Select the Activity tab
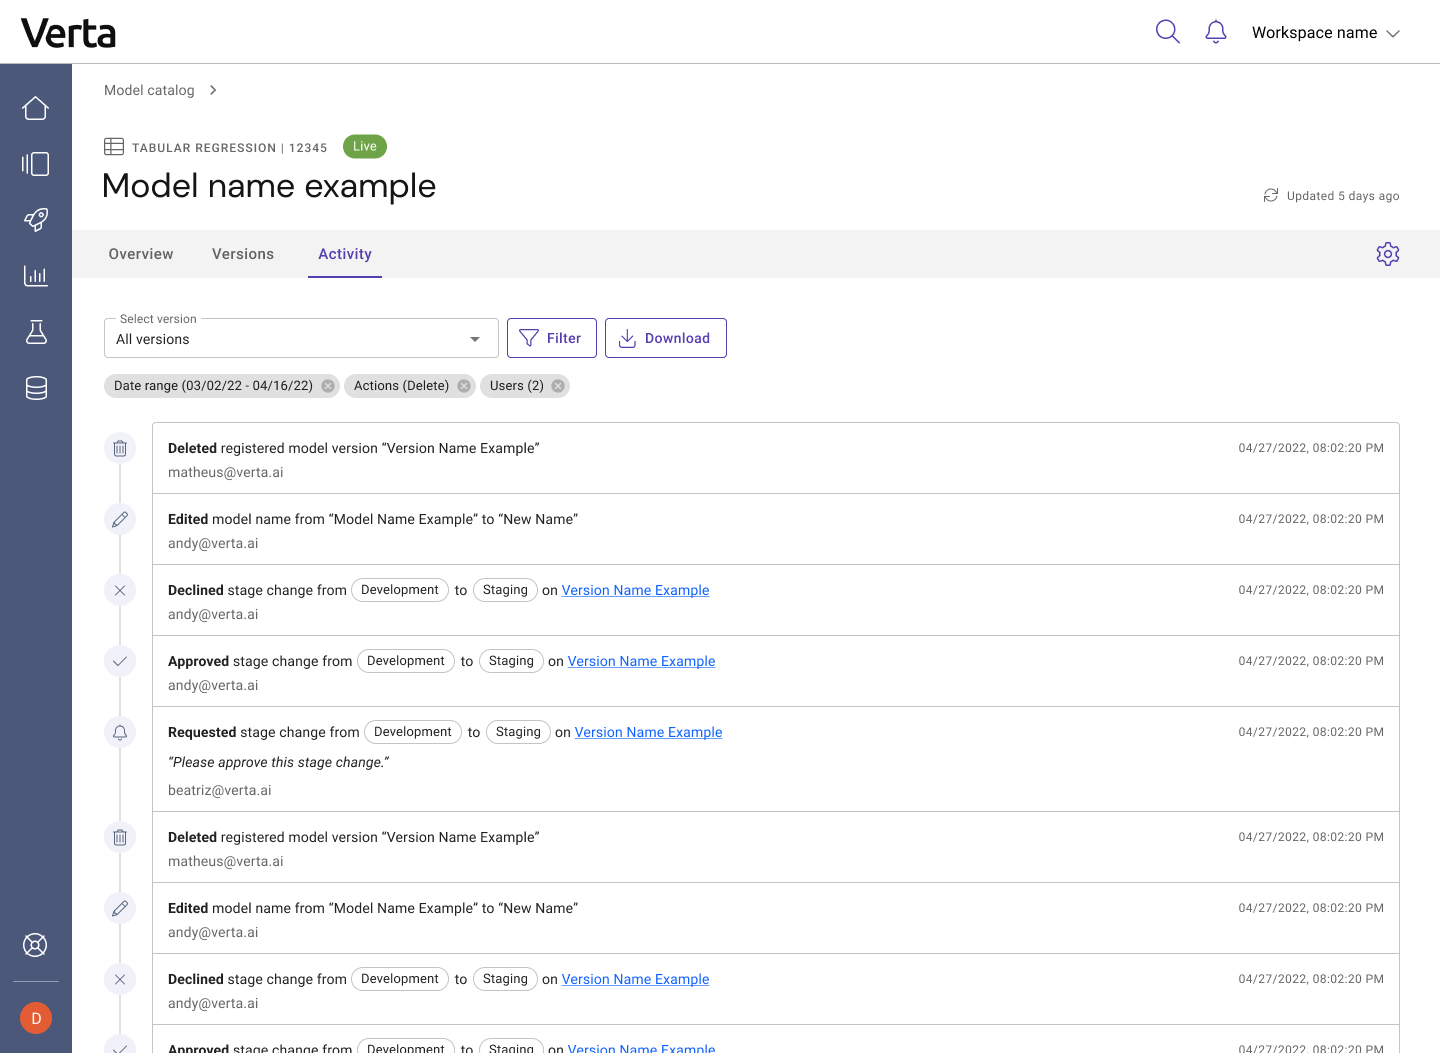The width and height of the screenshot is (1440, 1053). point(345,254)
